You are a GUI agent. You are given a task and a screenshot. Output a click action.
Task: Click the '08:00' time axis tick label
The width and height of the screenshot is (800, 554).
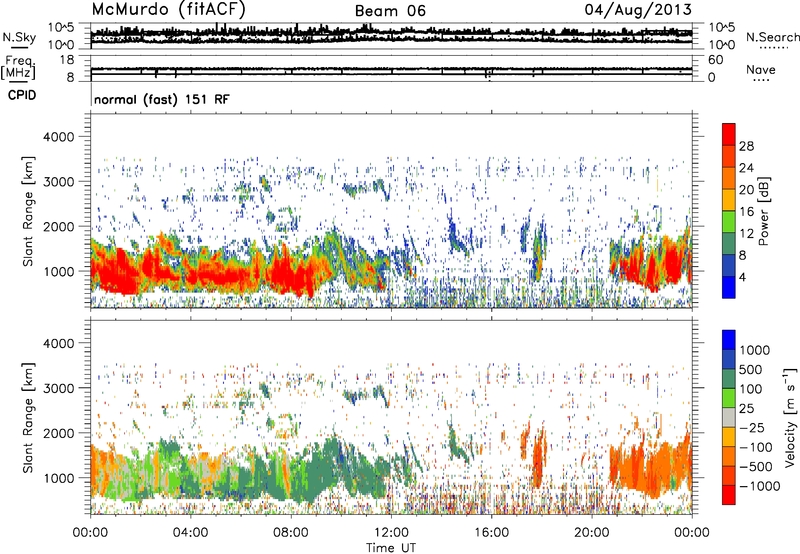290,533
